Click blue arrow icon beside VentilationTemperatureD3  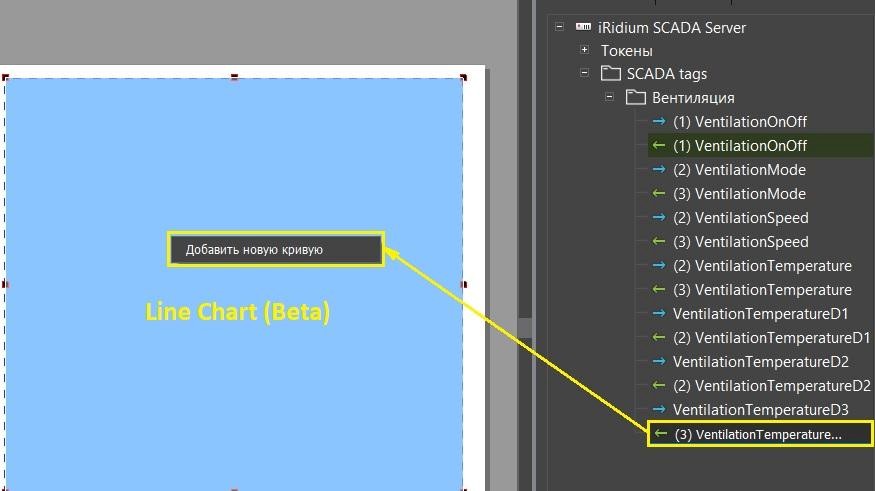point(659,410)
